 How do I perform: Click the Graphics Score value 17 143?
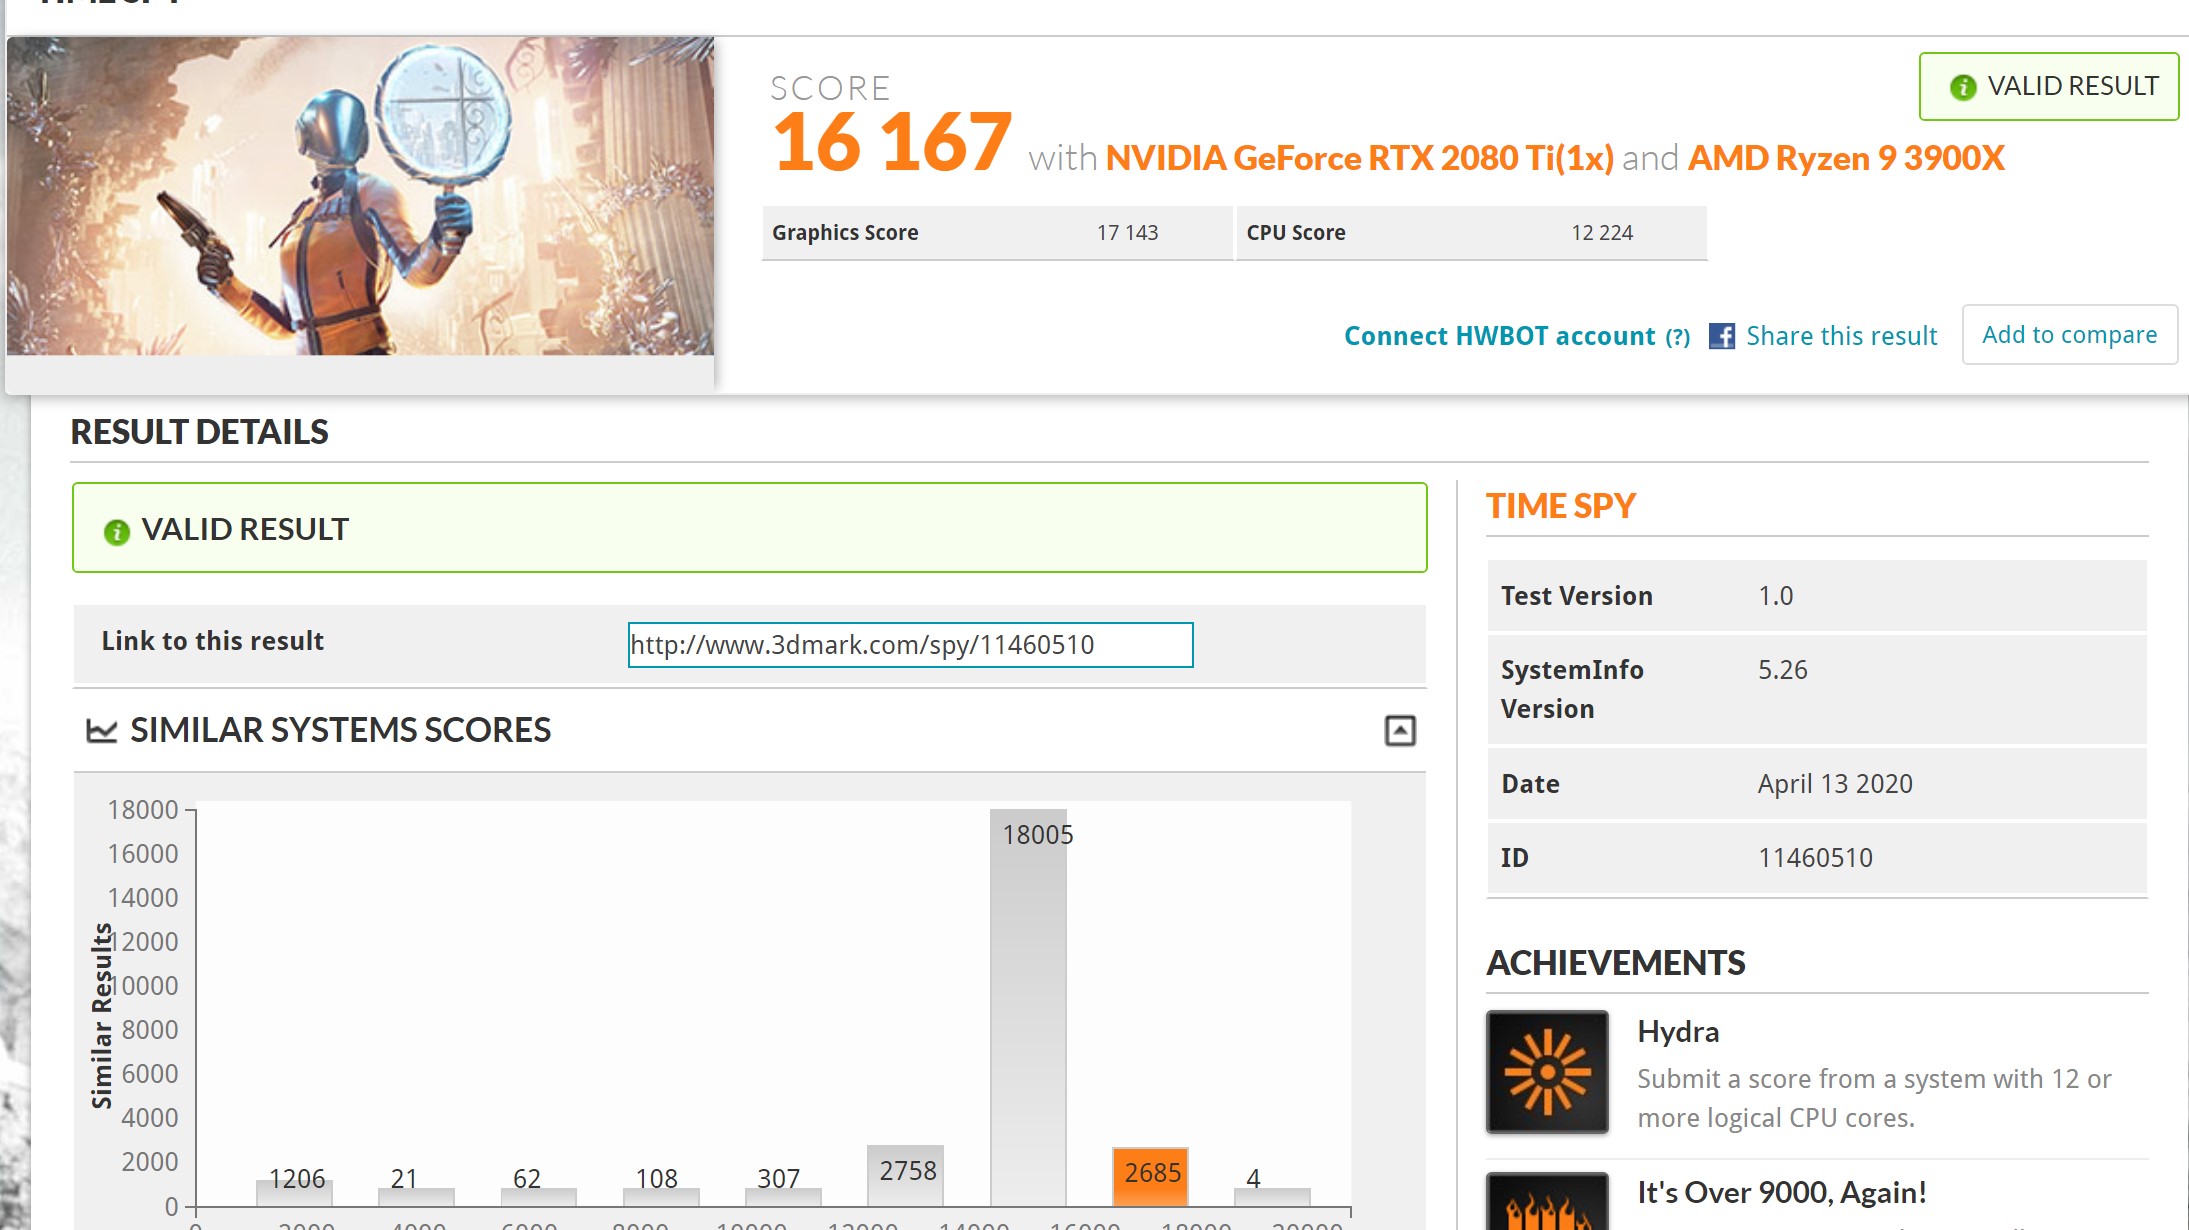point(1127,233)
